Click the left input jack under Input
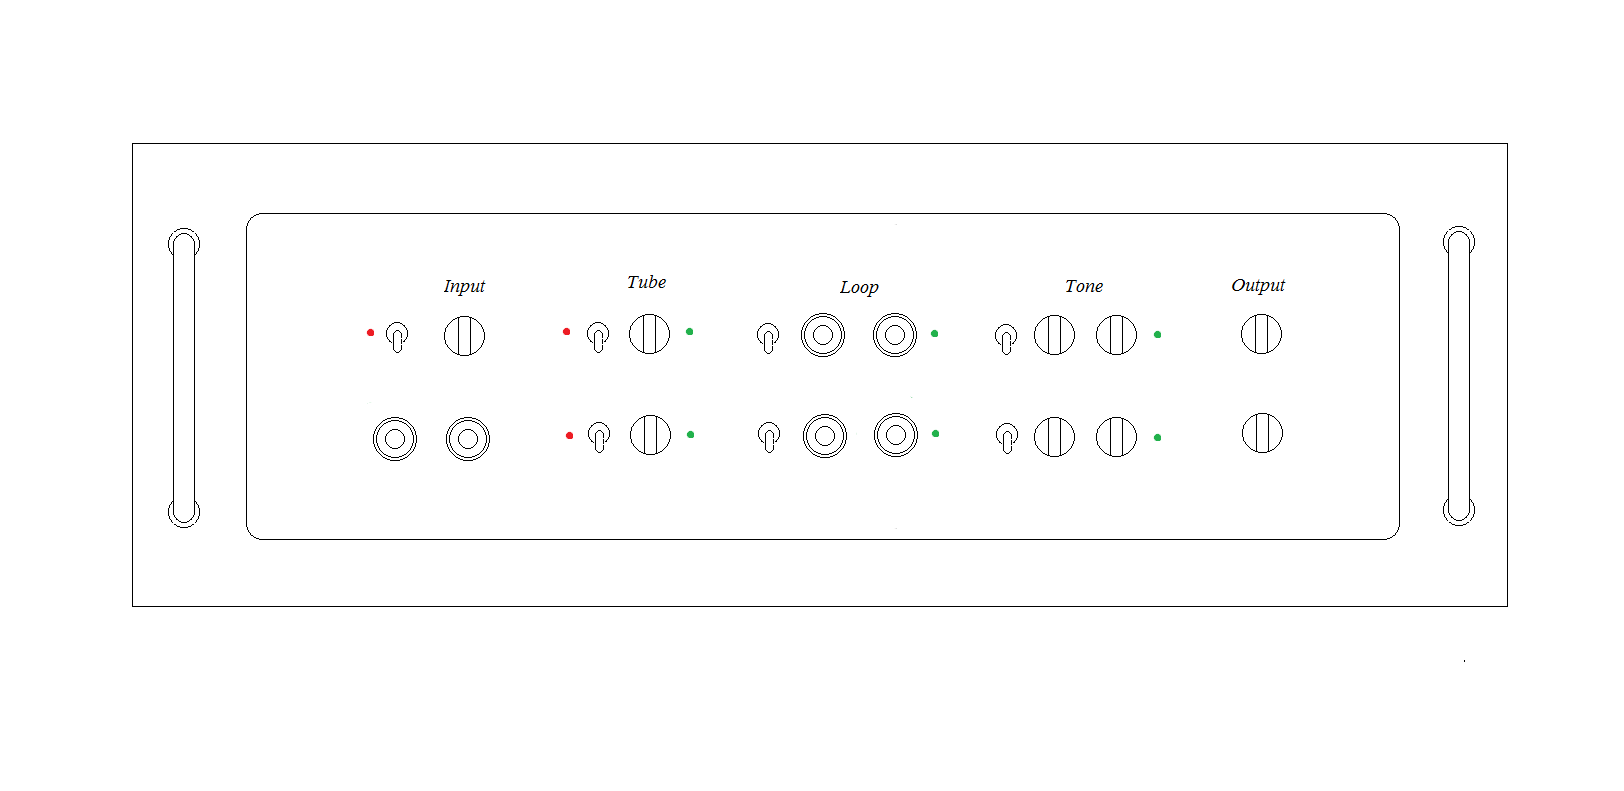The height and width of the screenshot is (791, 1624). coord(395,439)
